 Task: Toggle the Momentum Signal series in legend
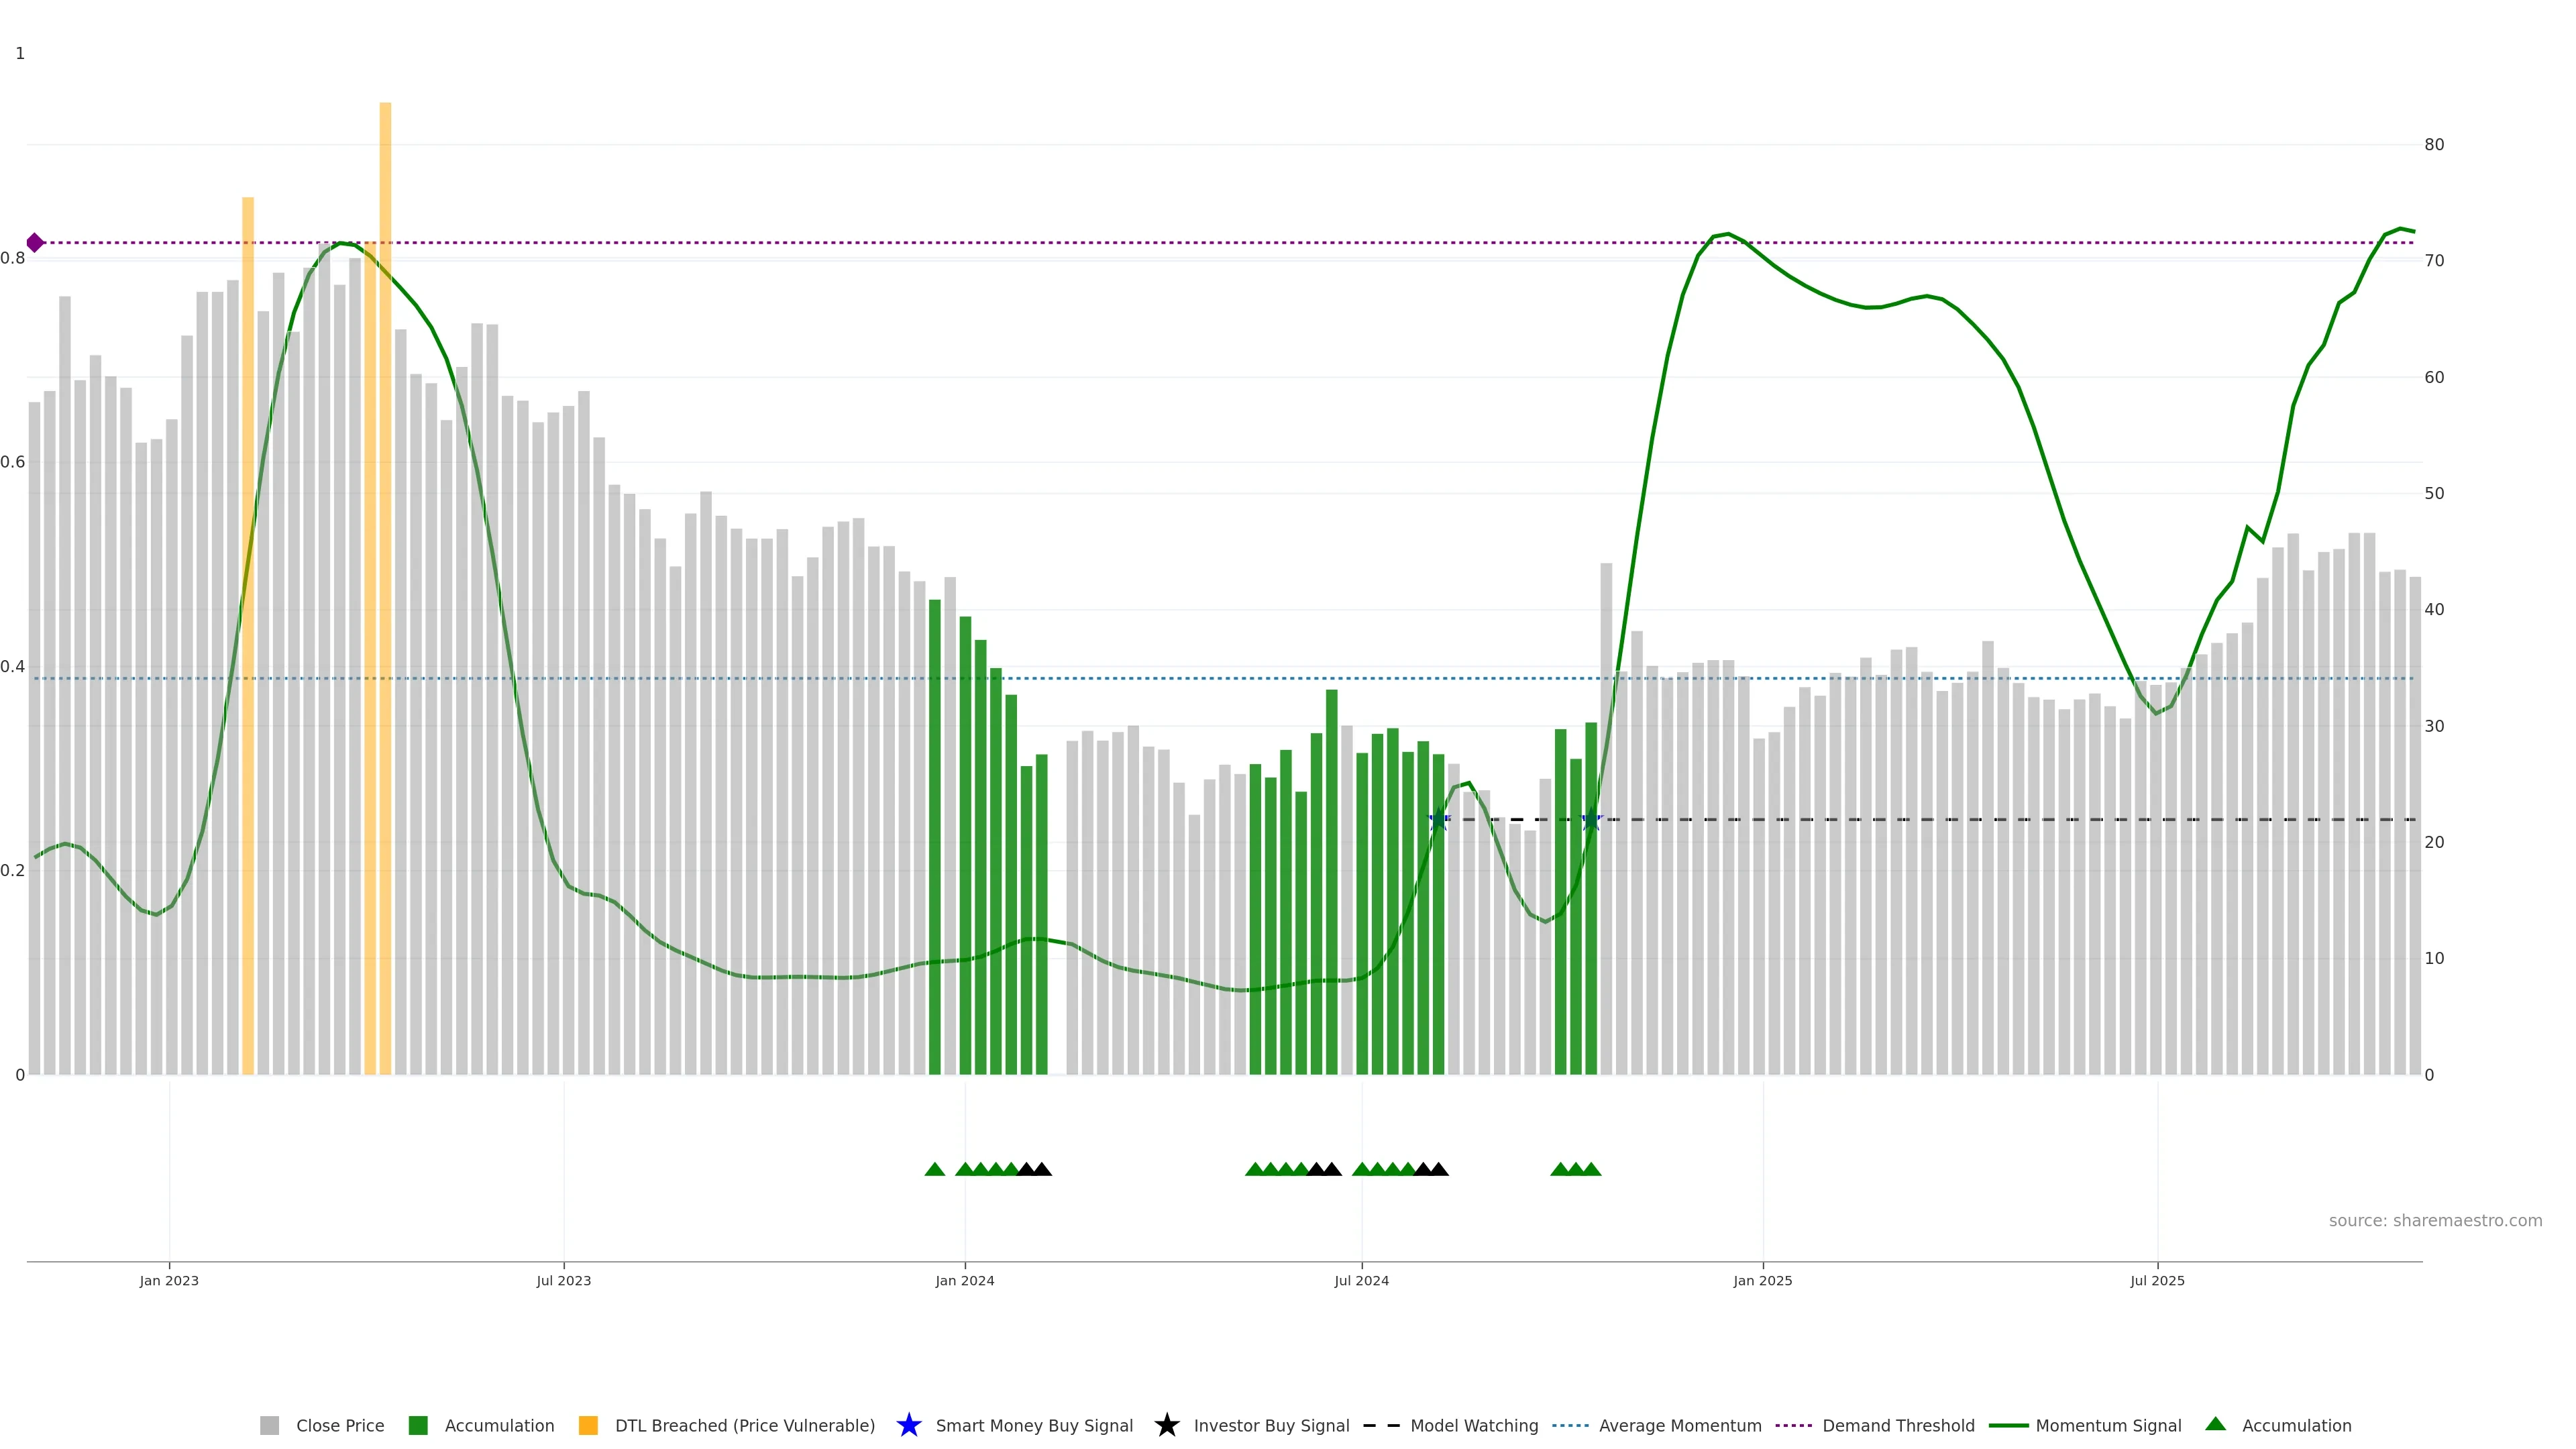pos(2108,1425)
